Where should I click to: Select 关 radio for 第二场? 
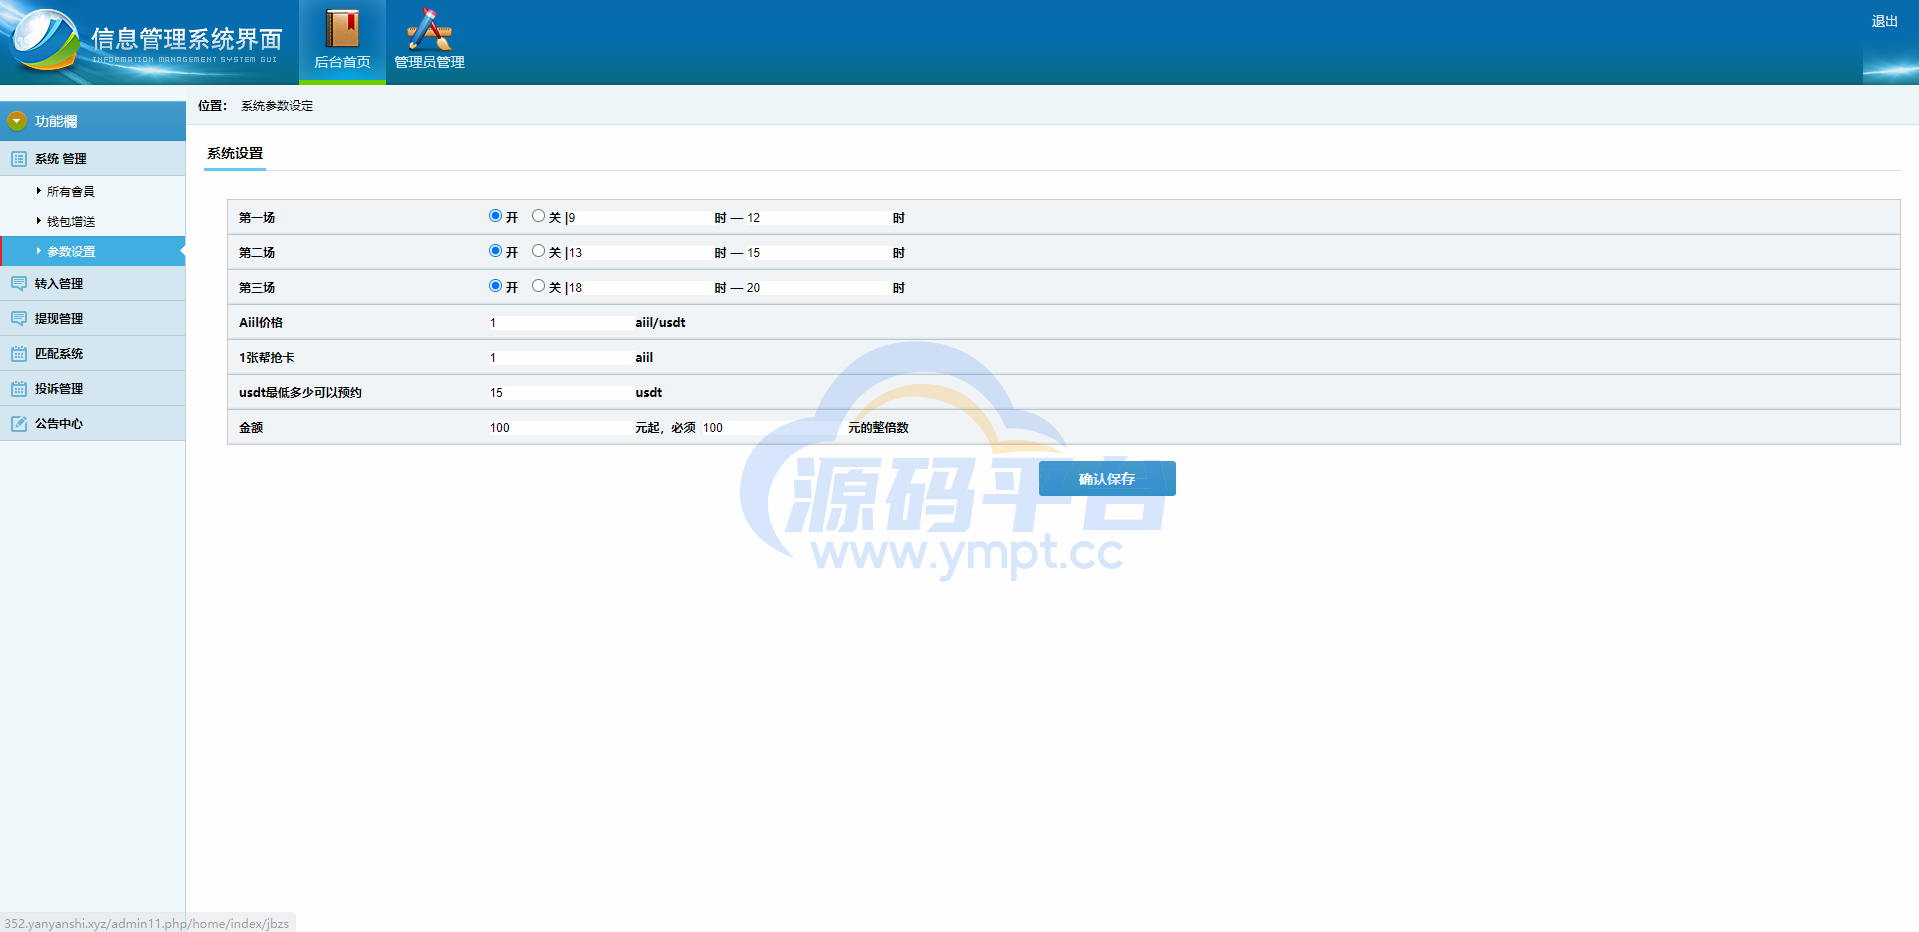[538, 251]
